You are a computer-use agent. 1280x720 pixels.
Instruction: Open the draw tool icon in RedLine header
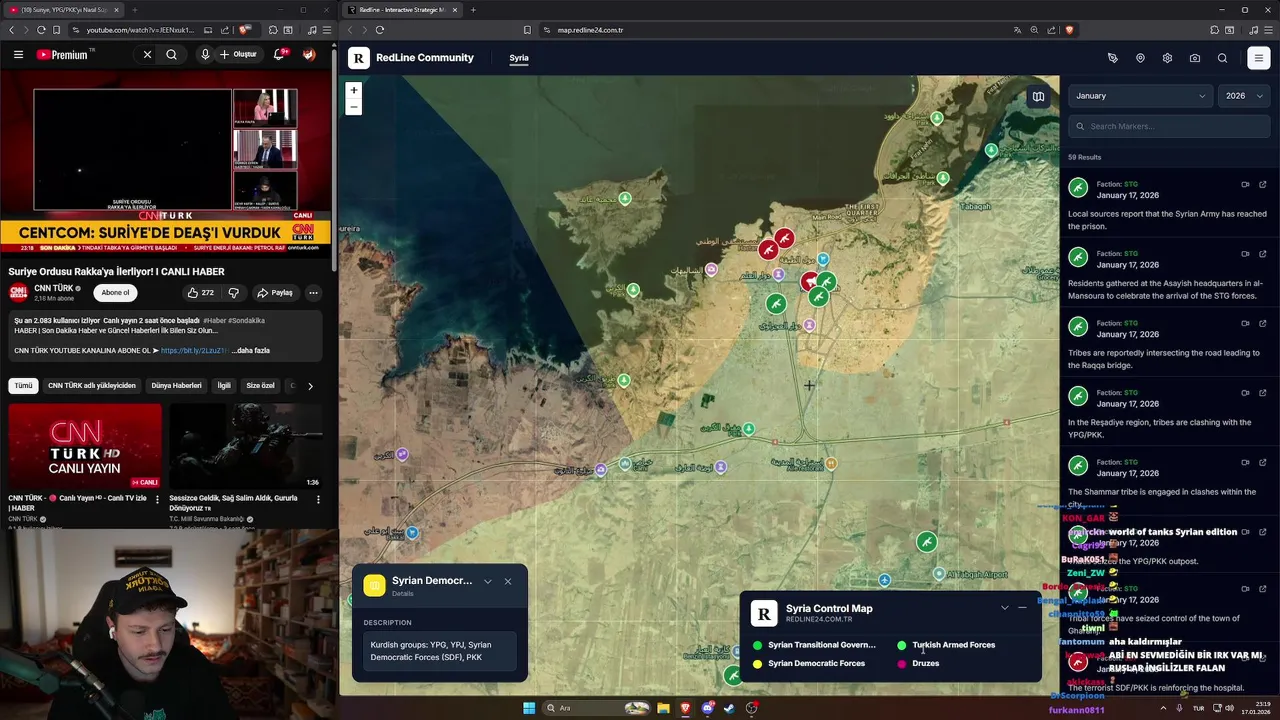[1113, 58]
